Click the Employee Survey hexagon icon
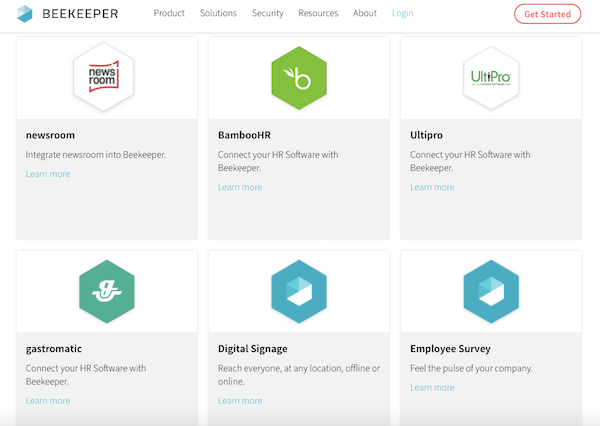 click(x=491, y=292)
